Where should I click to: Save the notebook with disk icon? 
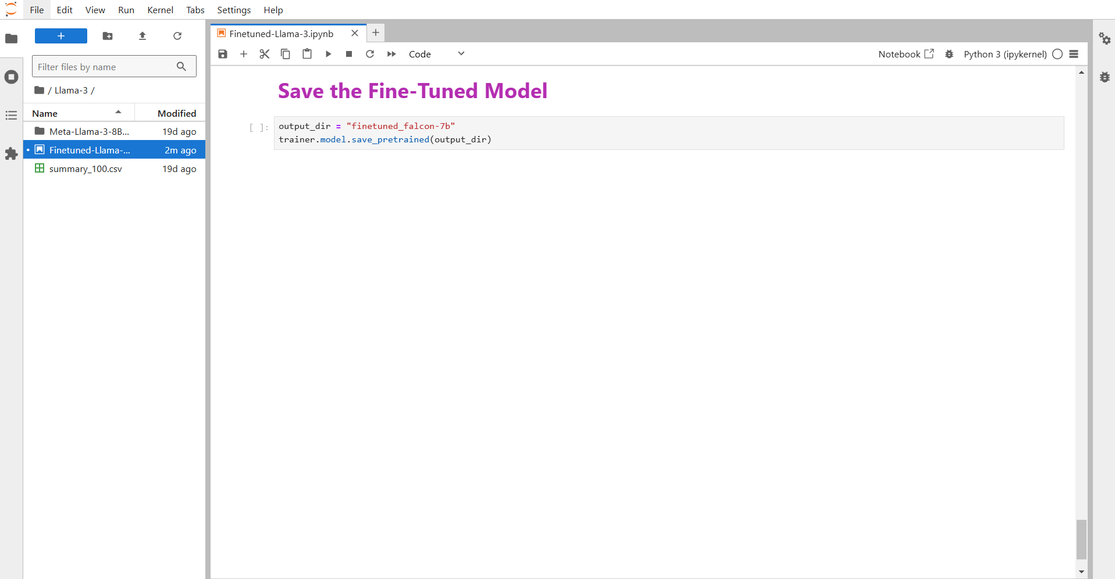(x=223, y=54)
